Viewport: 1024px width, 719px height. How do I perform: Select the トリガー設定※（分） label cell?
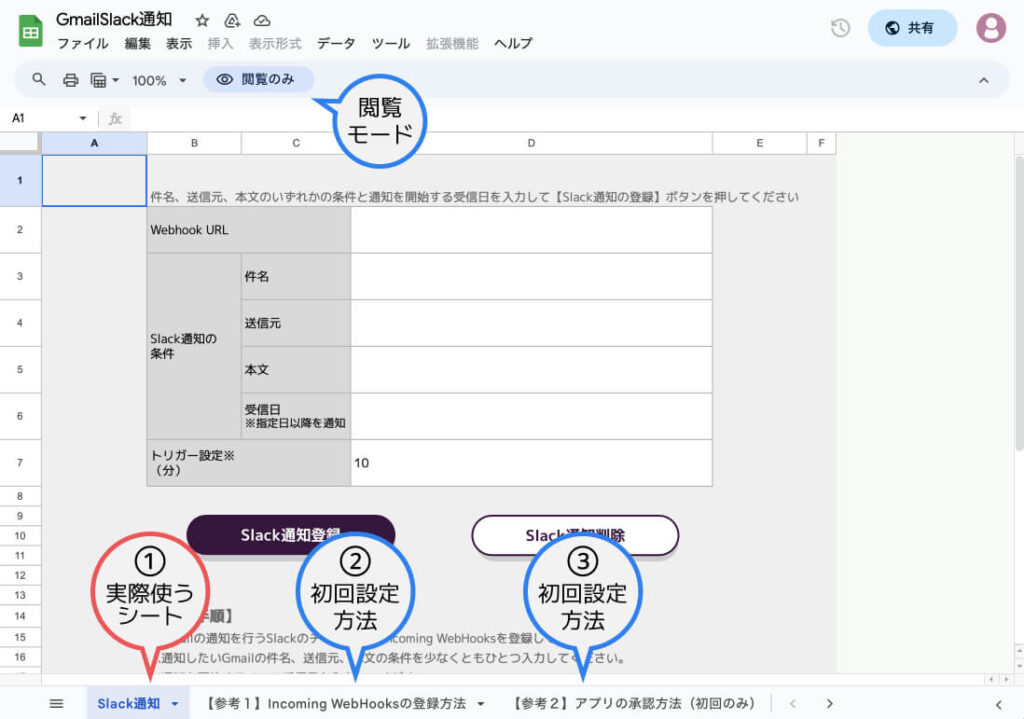249,463
